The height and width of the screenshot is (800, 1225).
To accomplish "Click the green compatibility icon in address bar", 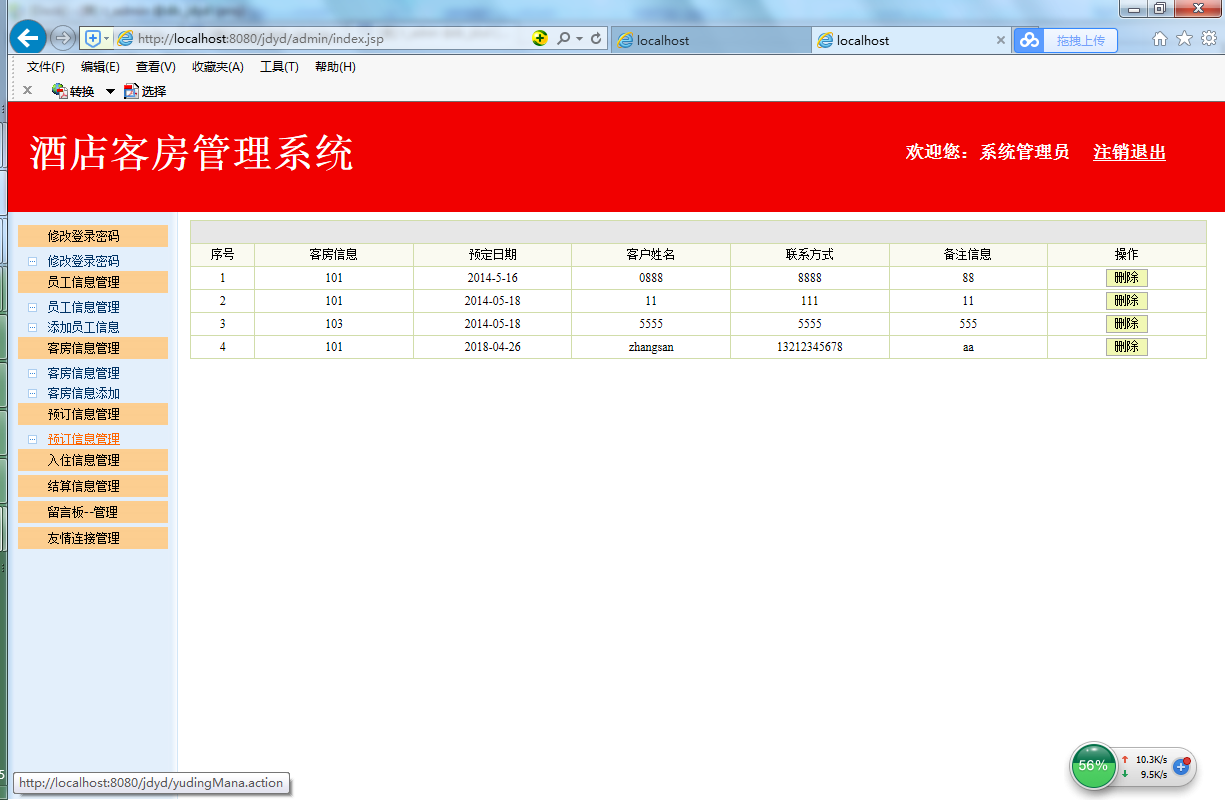I will (x=540, y=39).
